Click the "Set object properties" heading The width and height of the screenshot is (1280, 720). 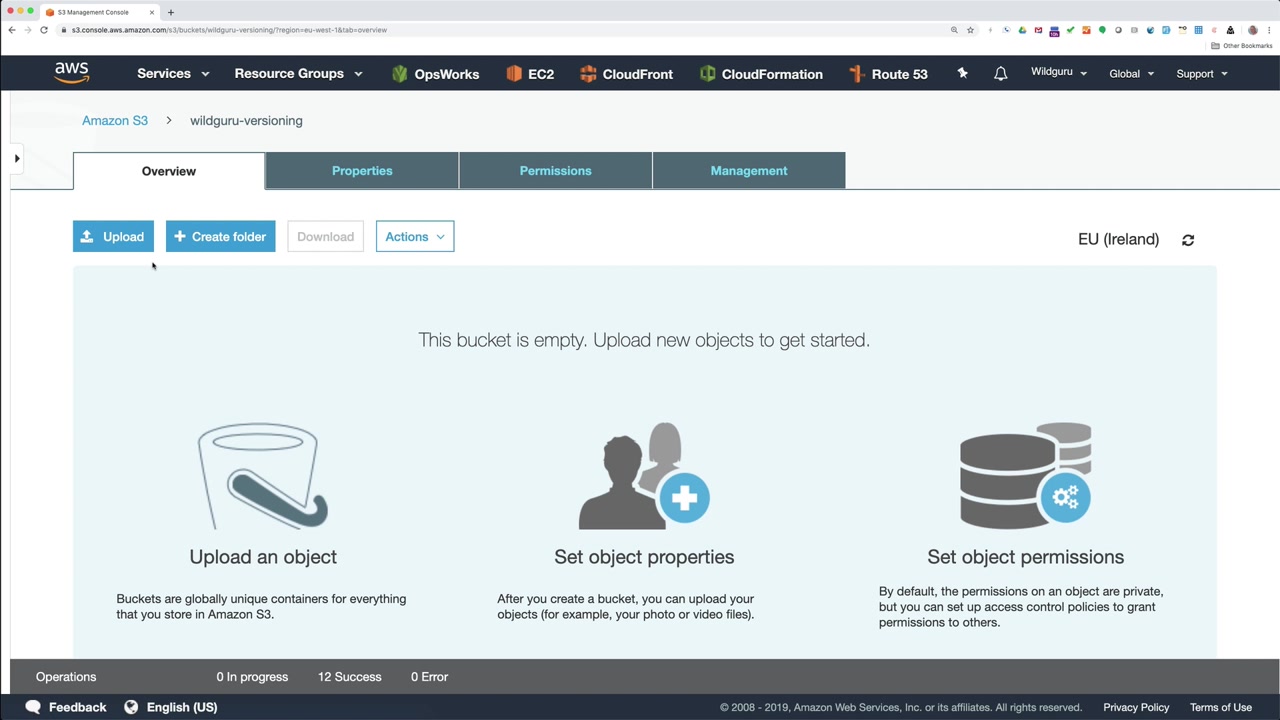pyautogui.click(x=644, y=557)
